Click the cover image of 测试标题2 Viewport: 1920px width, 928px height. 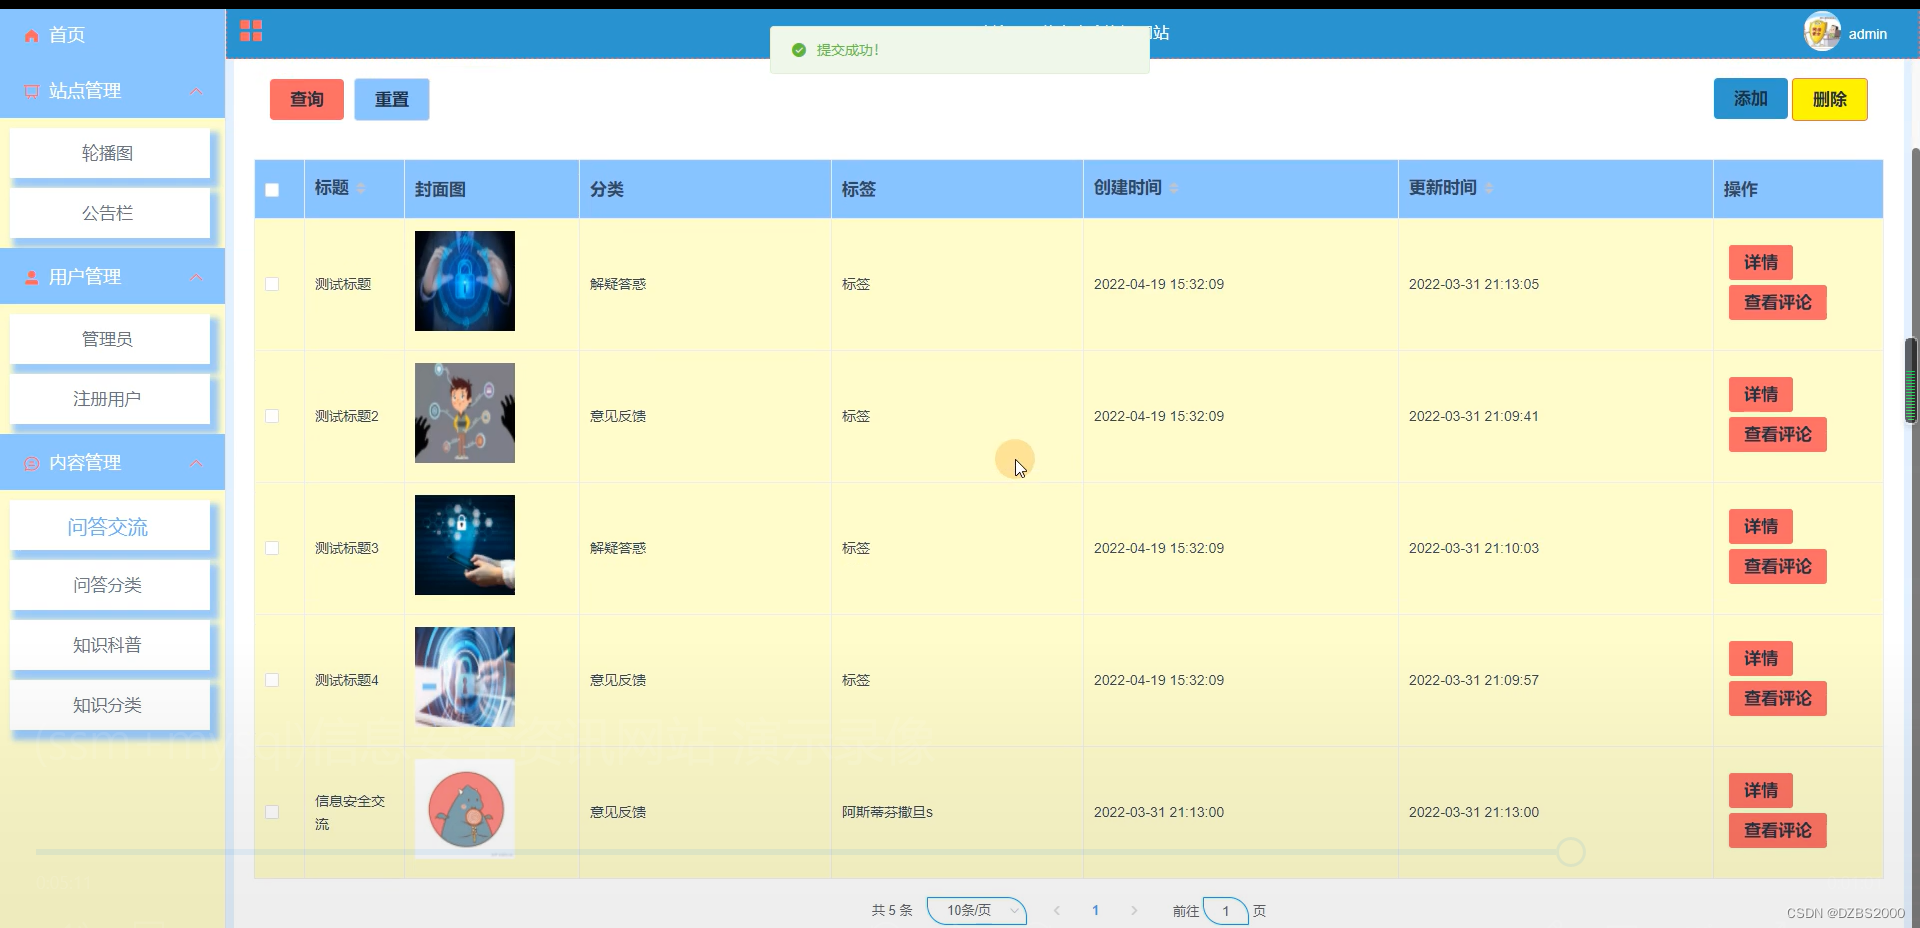coord(465,413)
